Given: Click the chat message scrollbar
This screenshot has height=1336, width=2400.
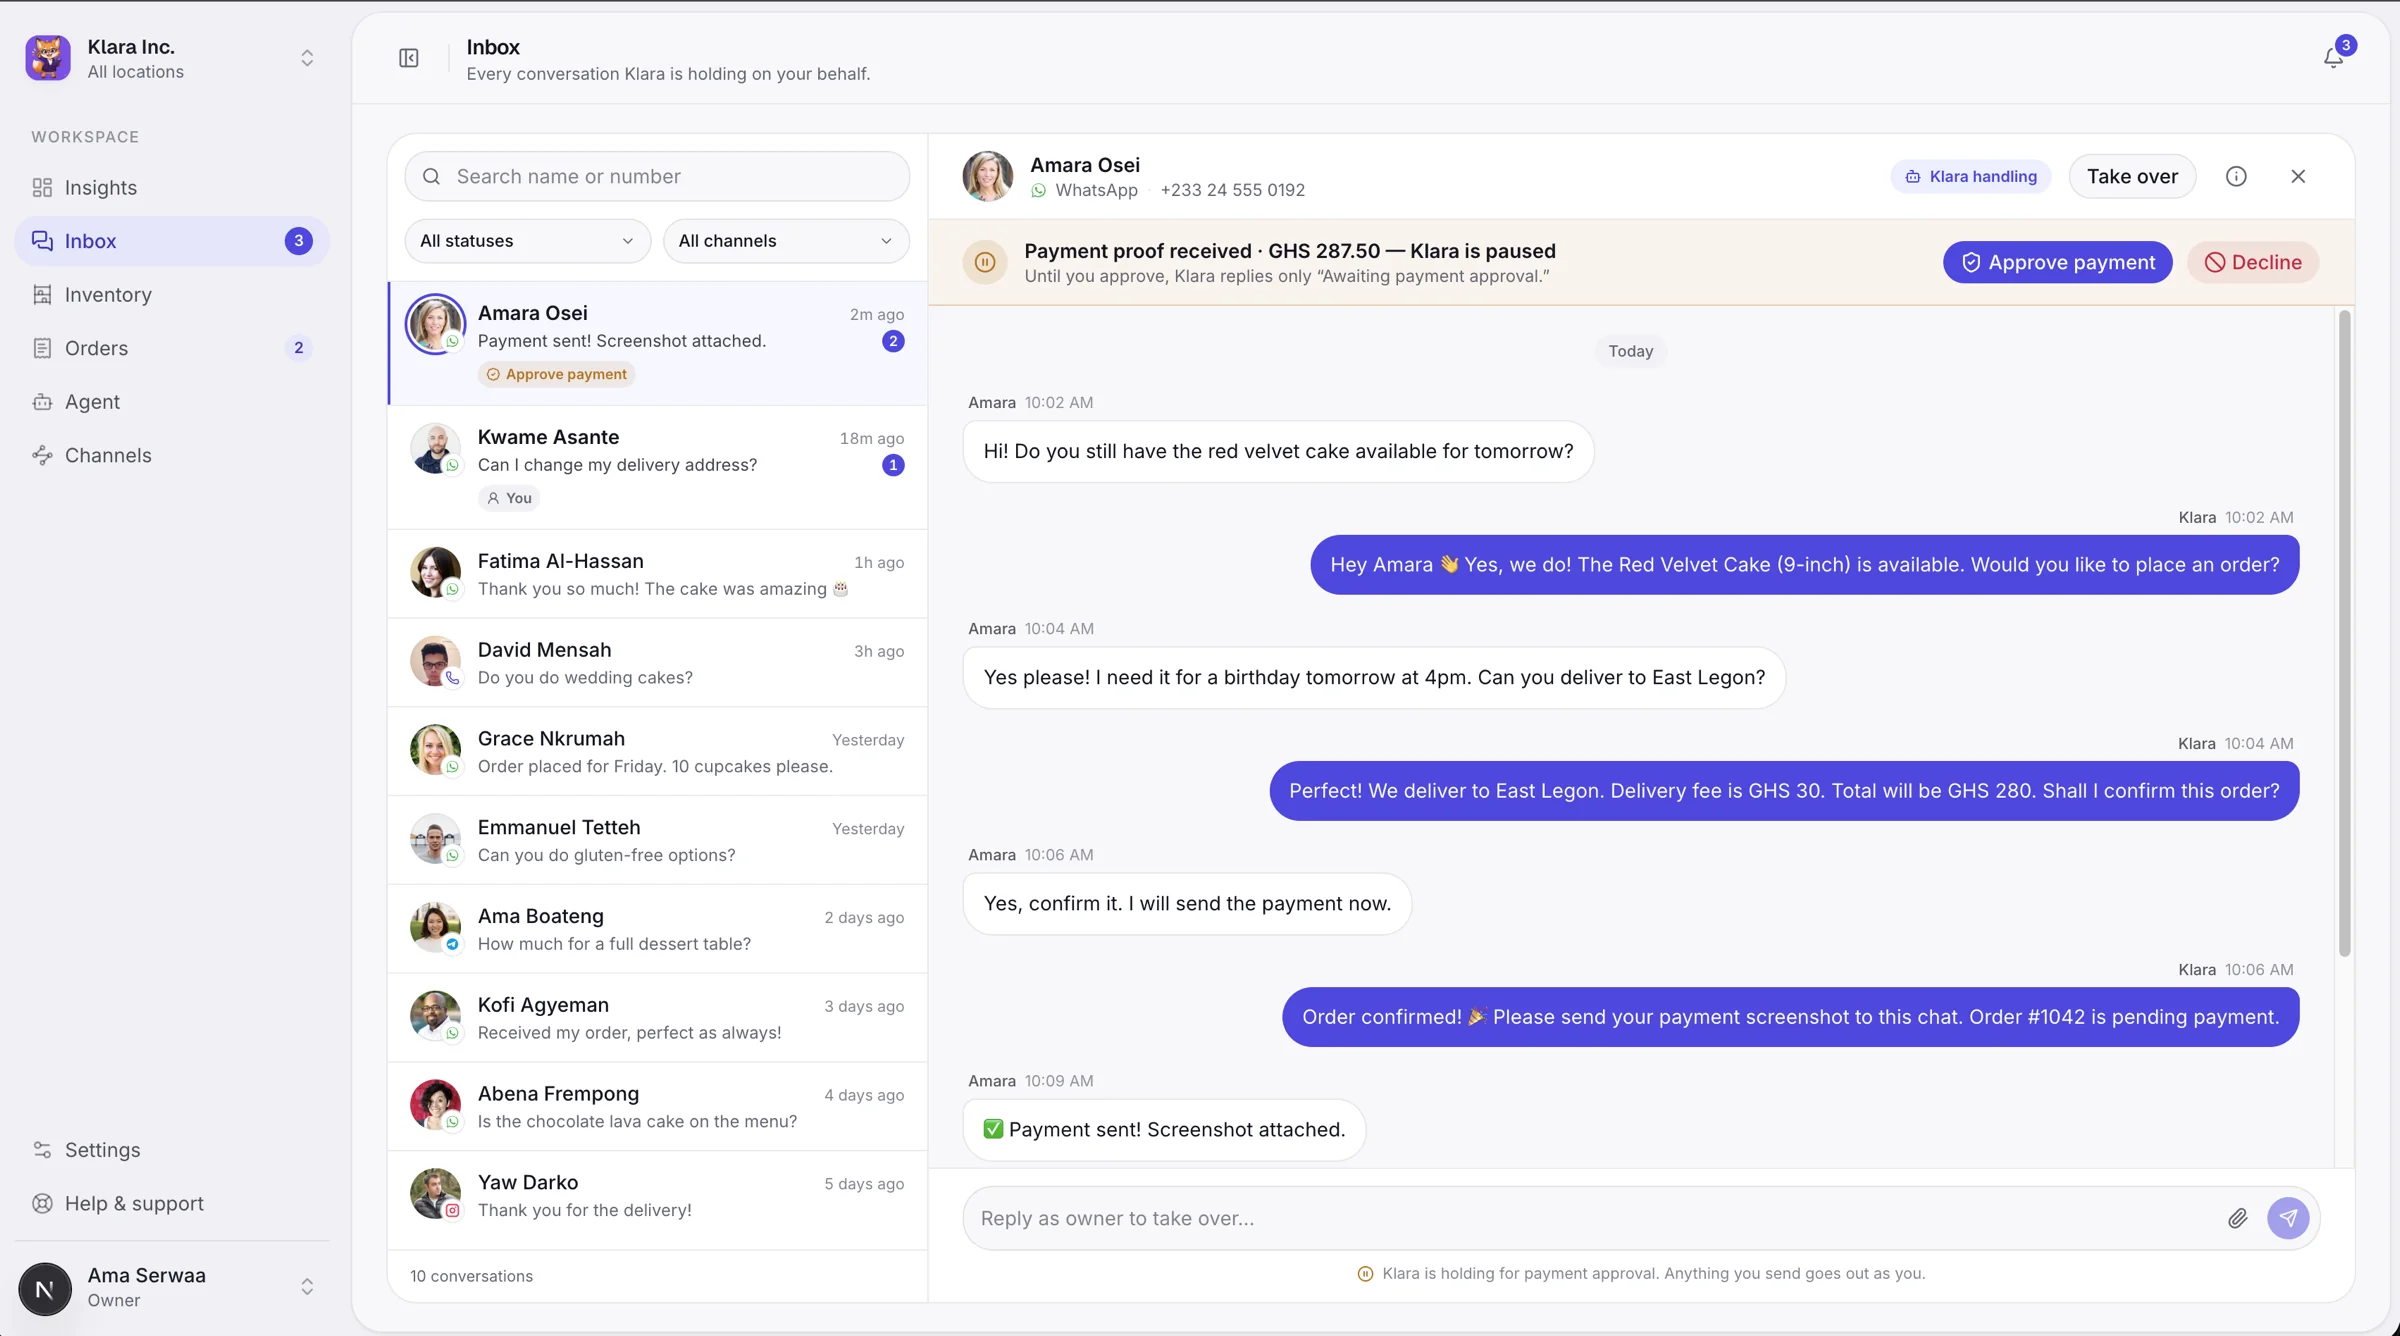Looking at the screenshot, I should tap(2344, 633).
